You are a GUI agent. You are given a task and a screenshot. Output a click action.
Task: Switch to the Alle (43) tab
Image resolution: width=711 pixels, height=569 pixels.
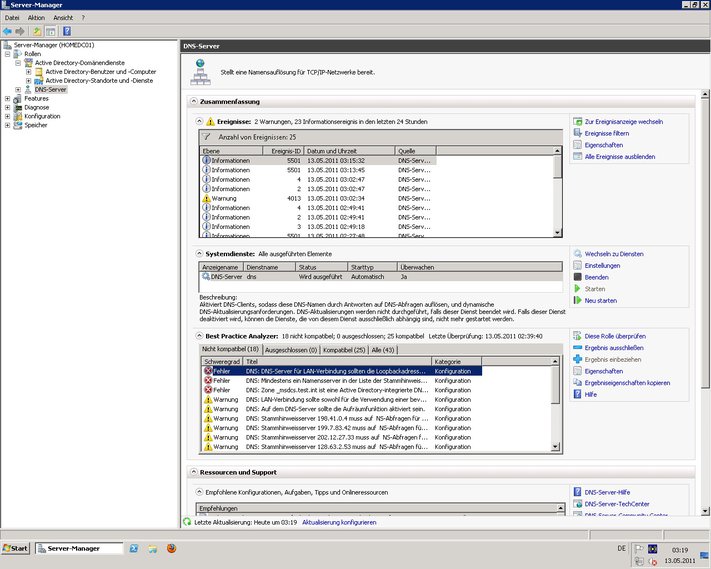coord(383,350)
